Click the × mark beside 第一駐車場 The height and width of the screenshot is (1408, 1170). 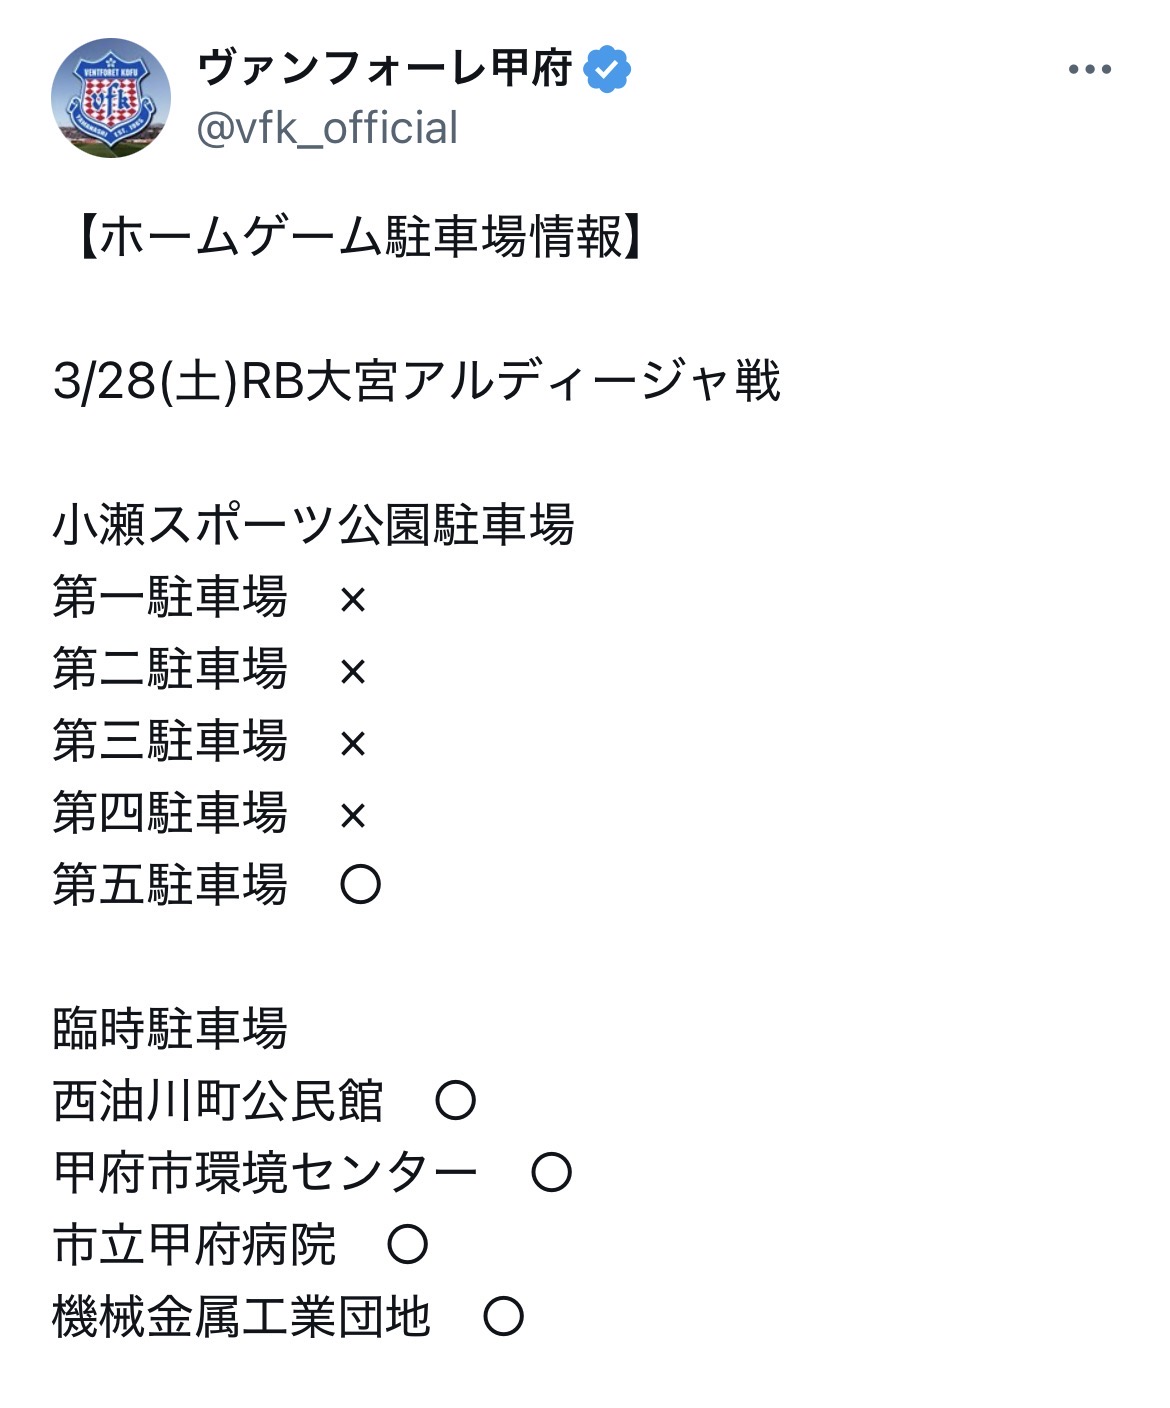[x=353, y=600]
